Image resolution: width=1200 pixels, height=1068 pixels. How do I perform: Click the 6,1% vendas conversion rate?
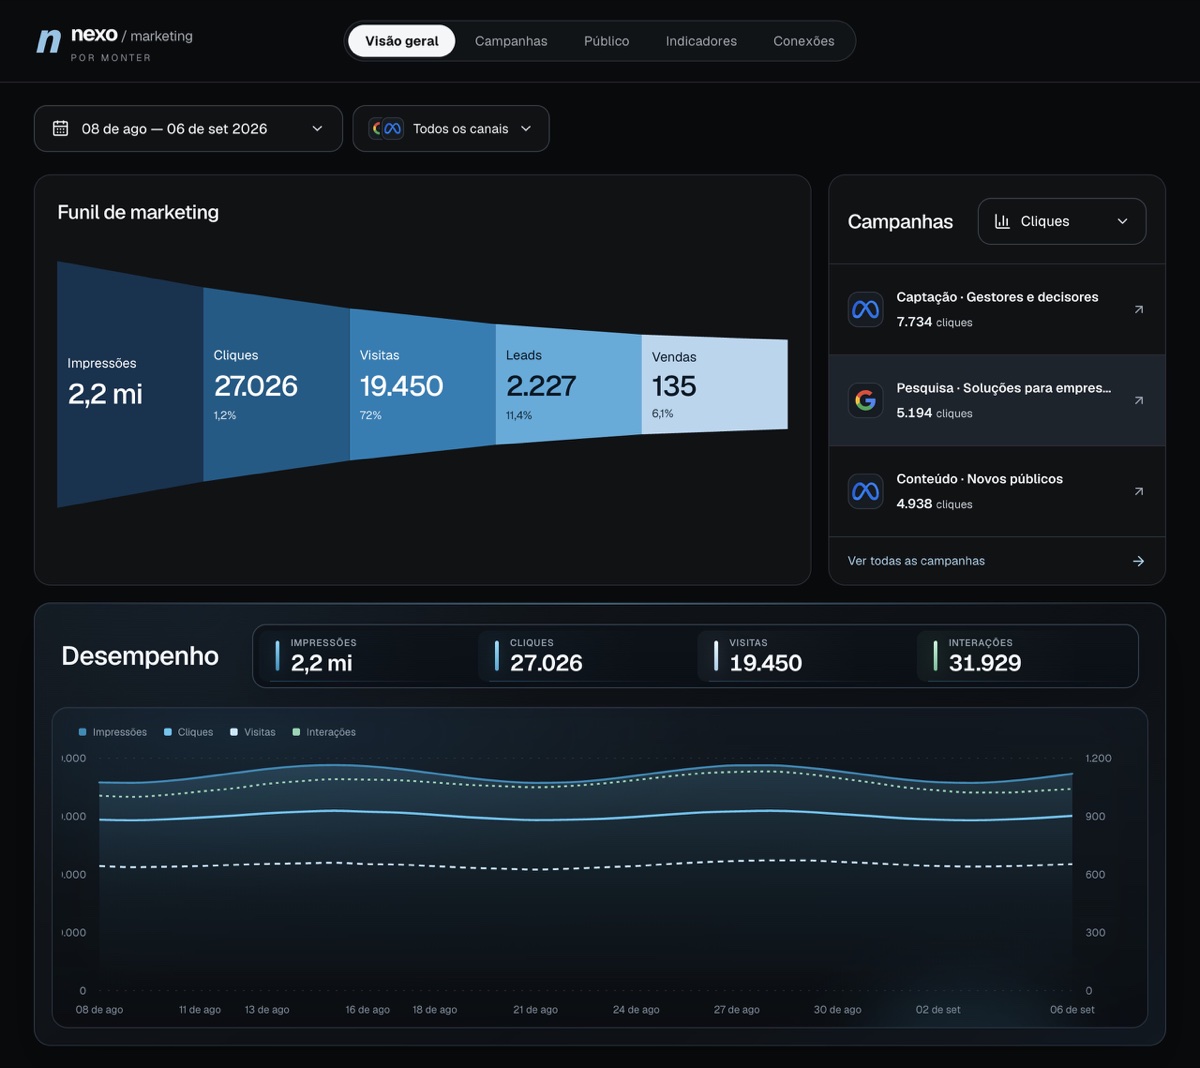[x=662, y=413]
